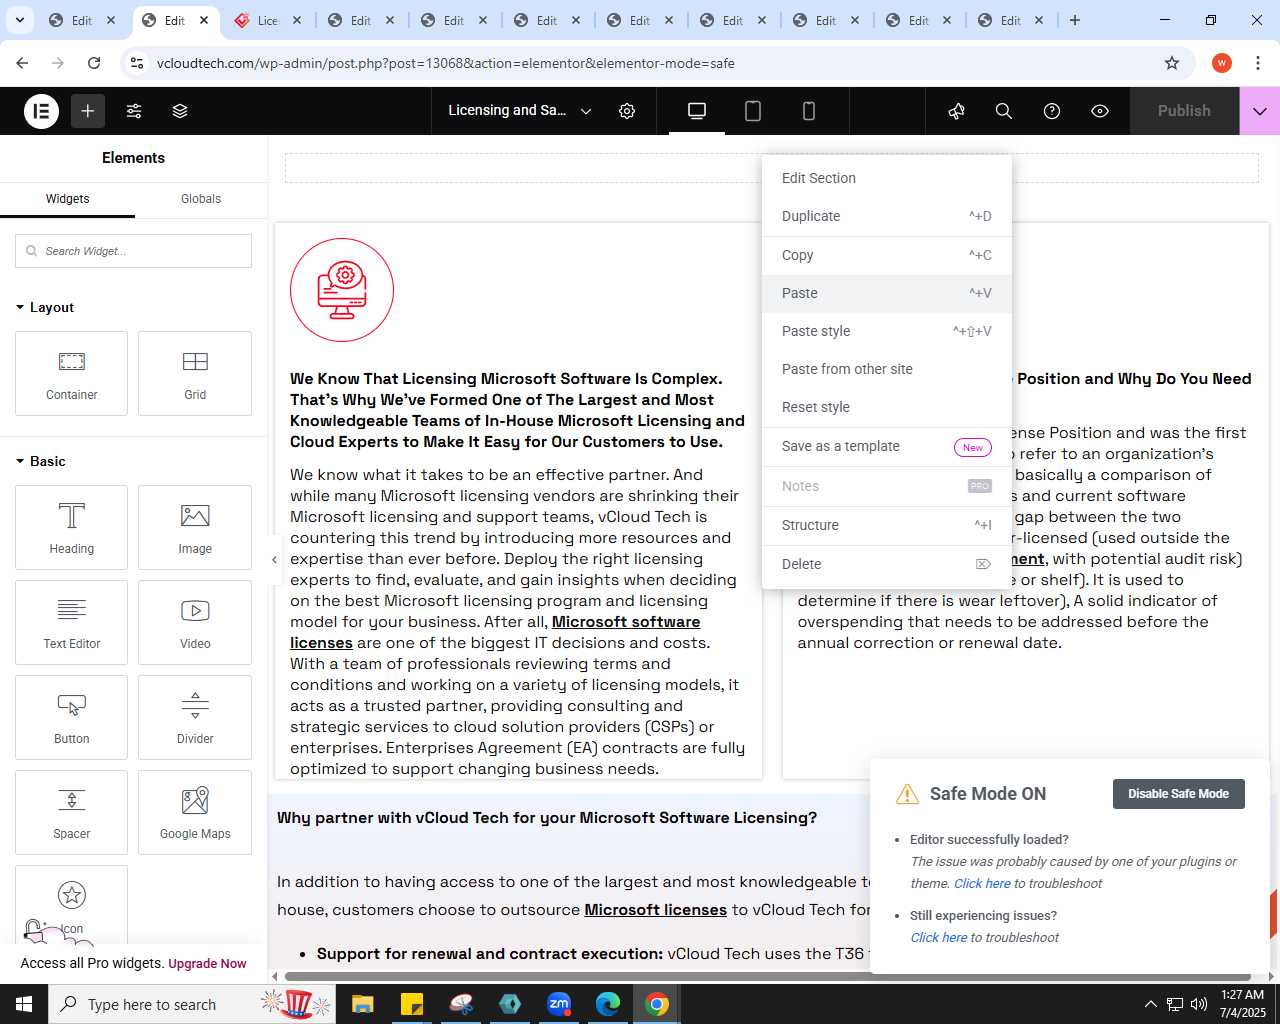Select the Button widget
Image resolution: width=1280 pixels, height=1024 pixels.
click(72, 717)
